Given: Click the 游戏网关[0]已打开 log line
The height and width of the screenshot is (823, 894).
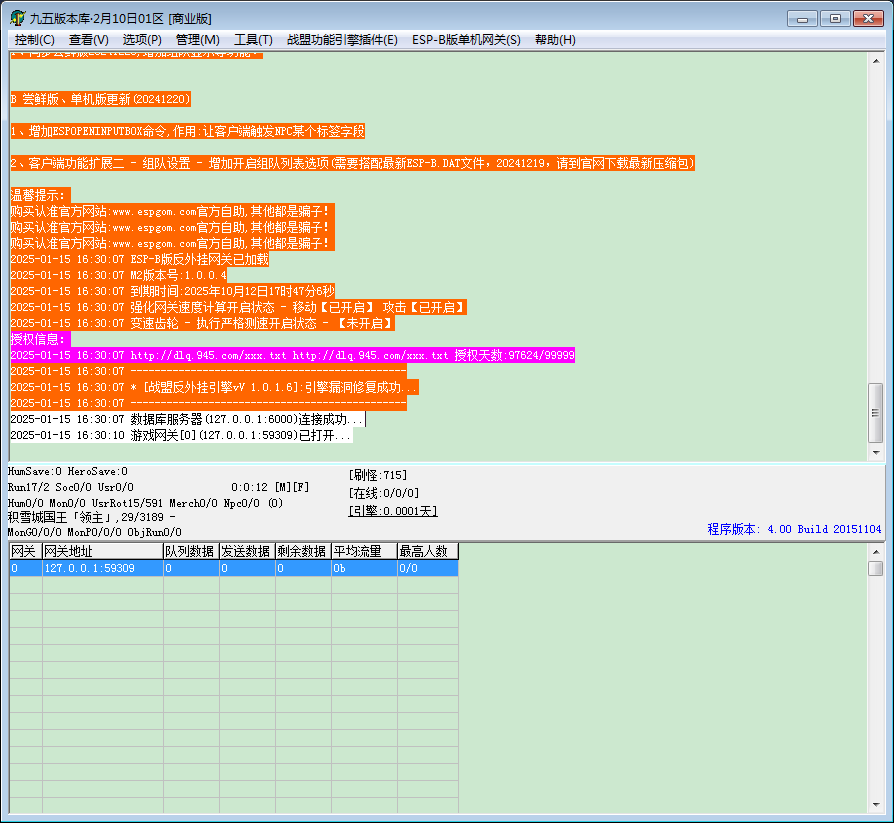Looking at the screenshot, I should point(181,435).
